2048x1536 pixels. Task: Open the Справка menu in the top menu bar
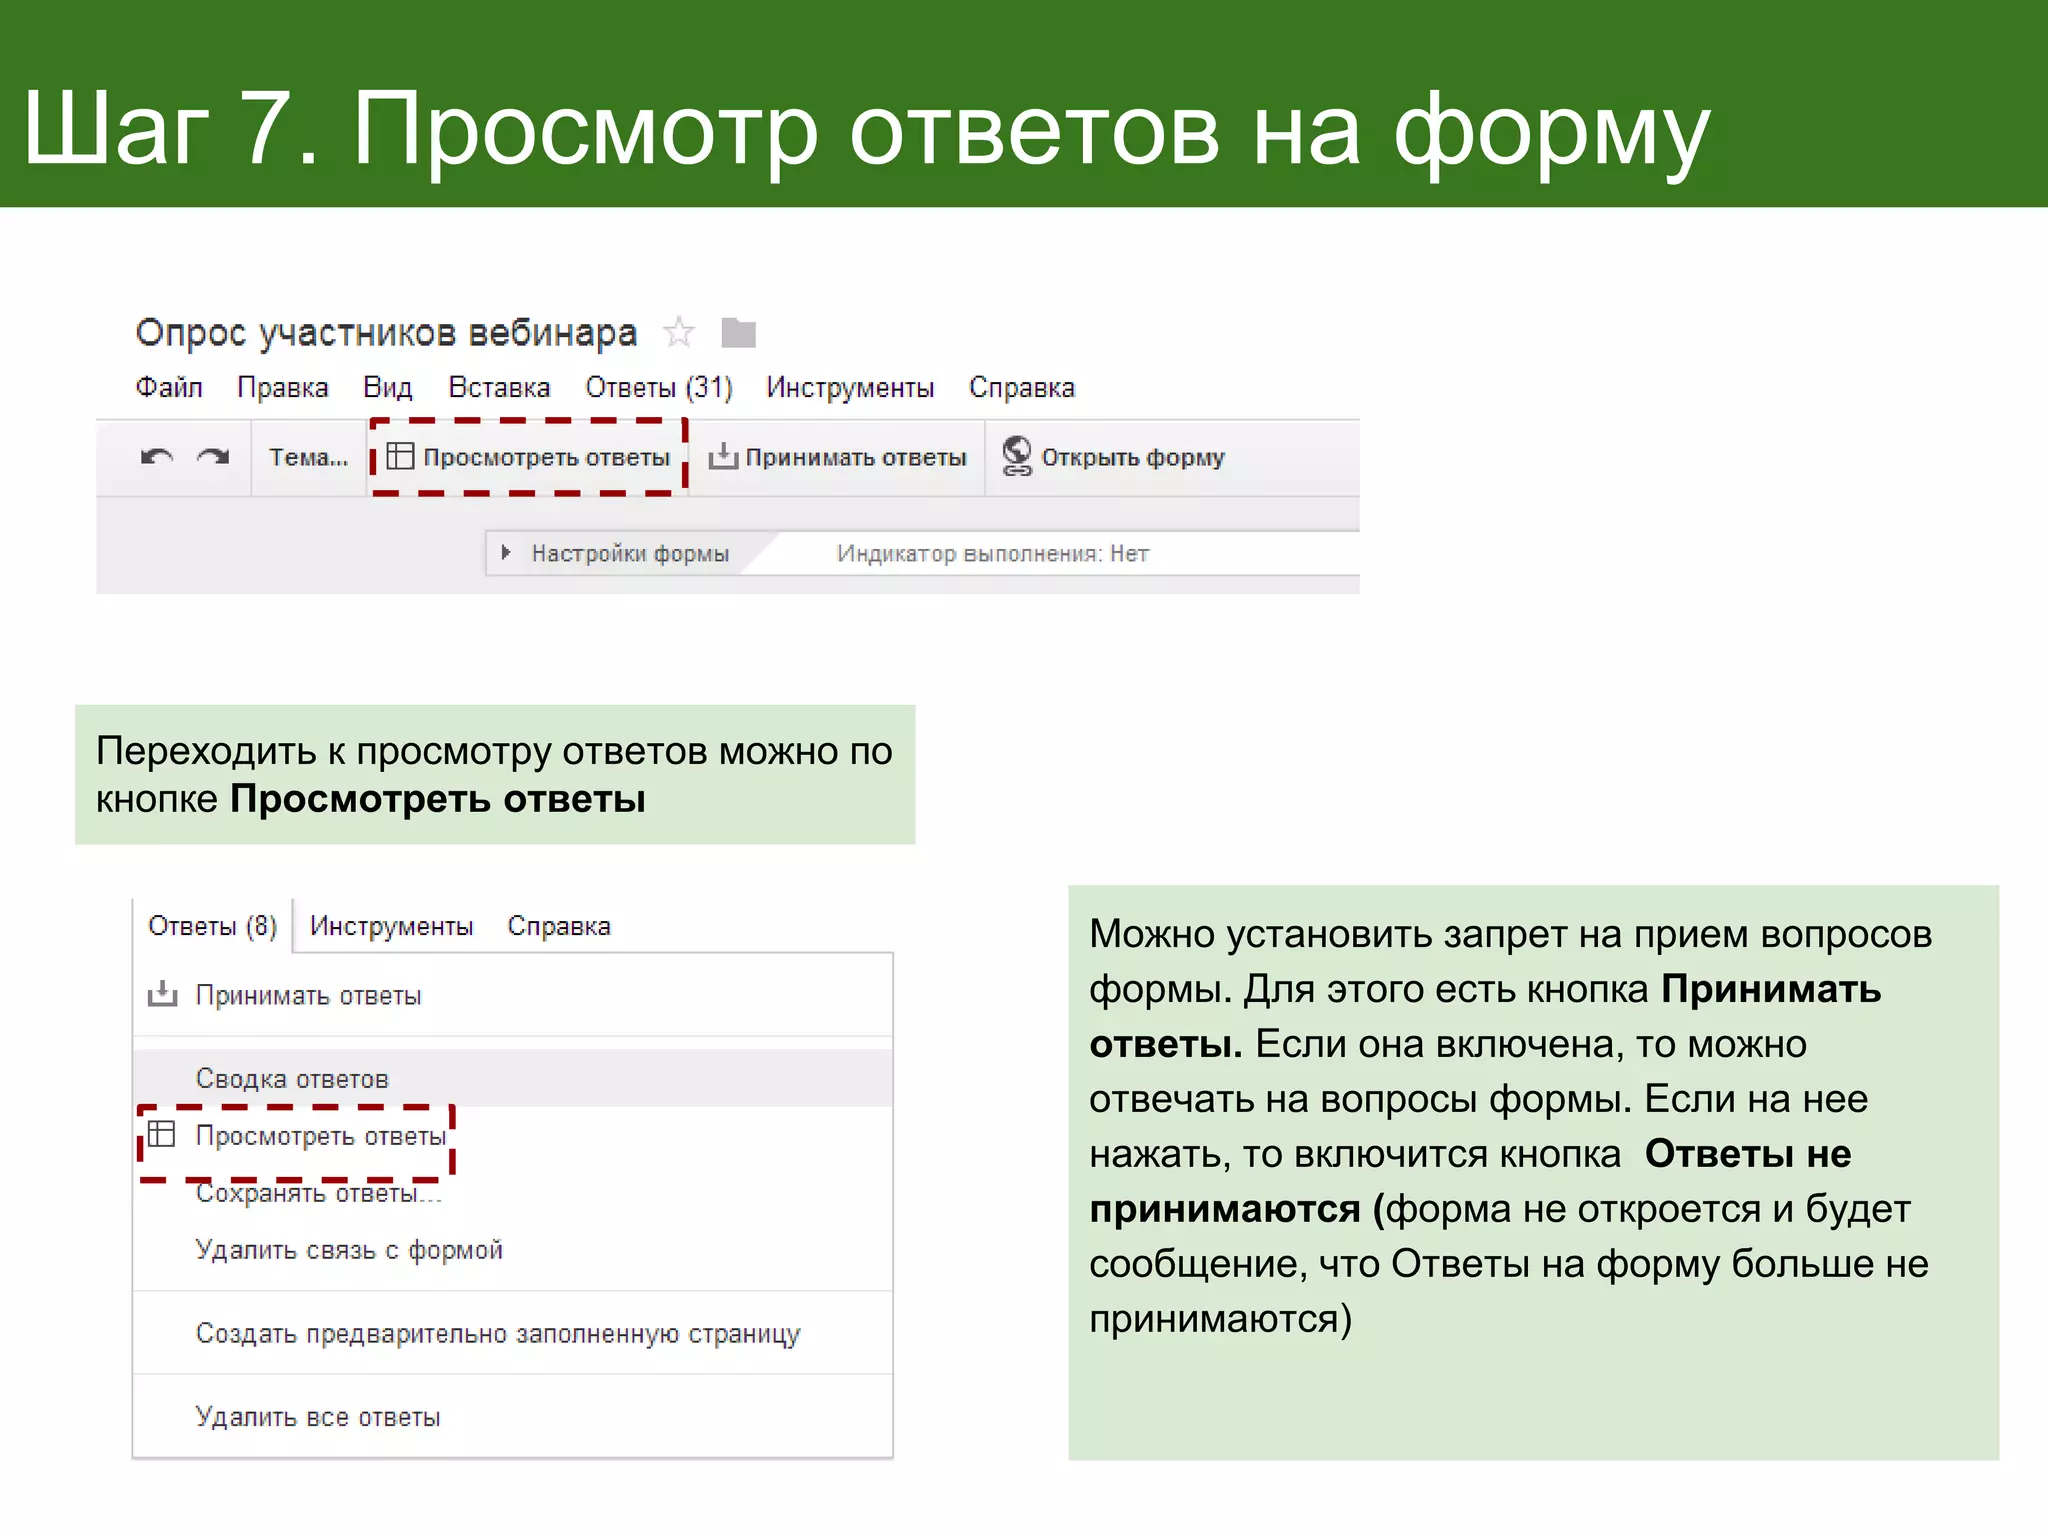1022,387
